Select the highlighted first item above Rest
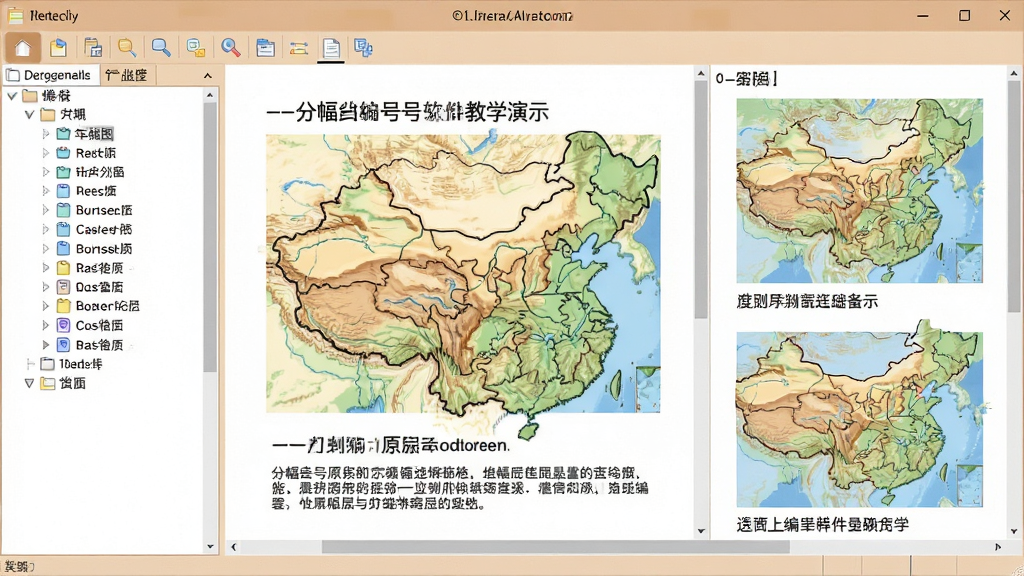 click(x=94, y=134)
